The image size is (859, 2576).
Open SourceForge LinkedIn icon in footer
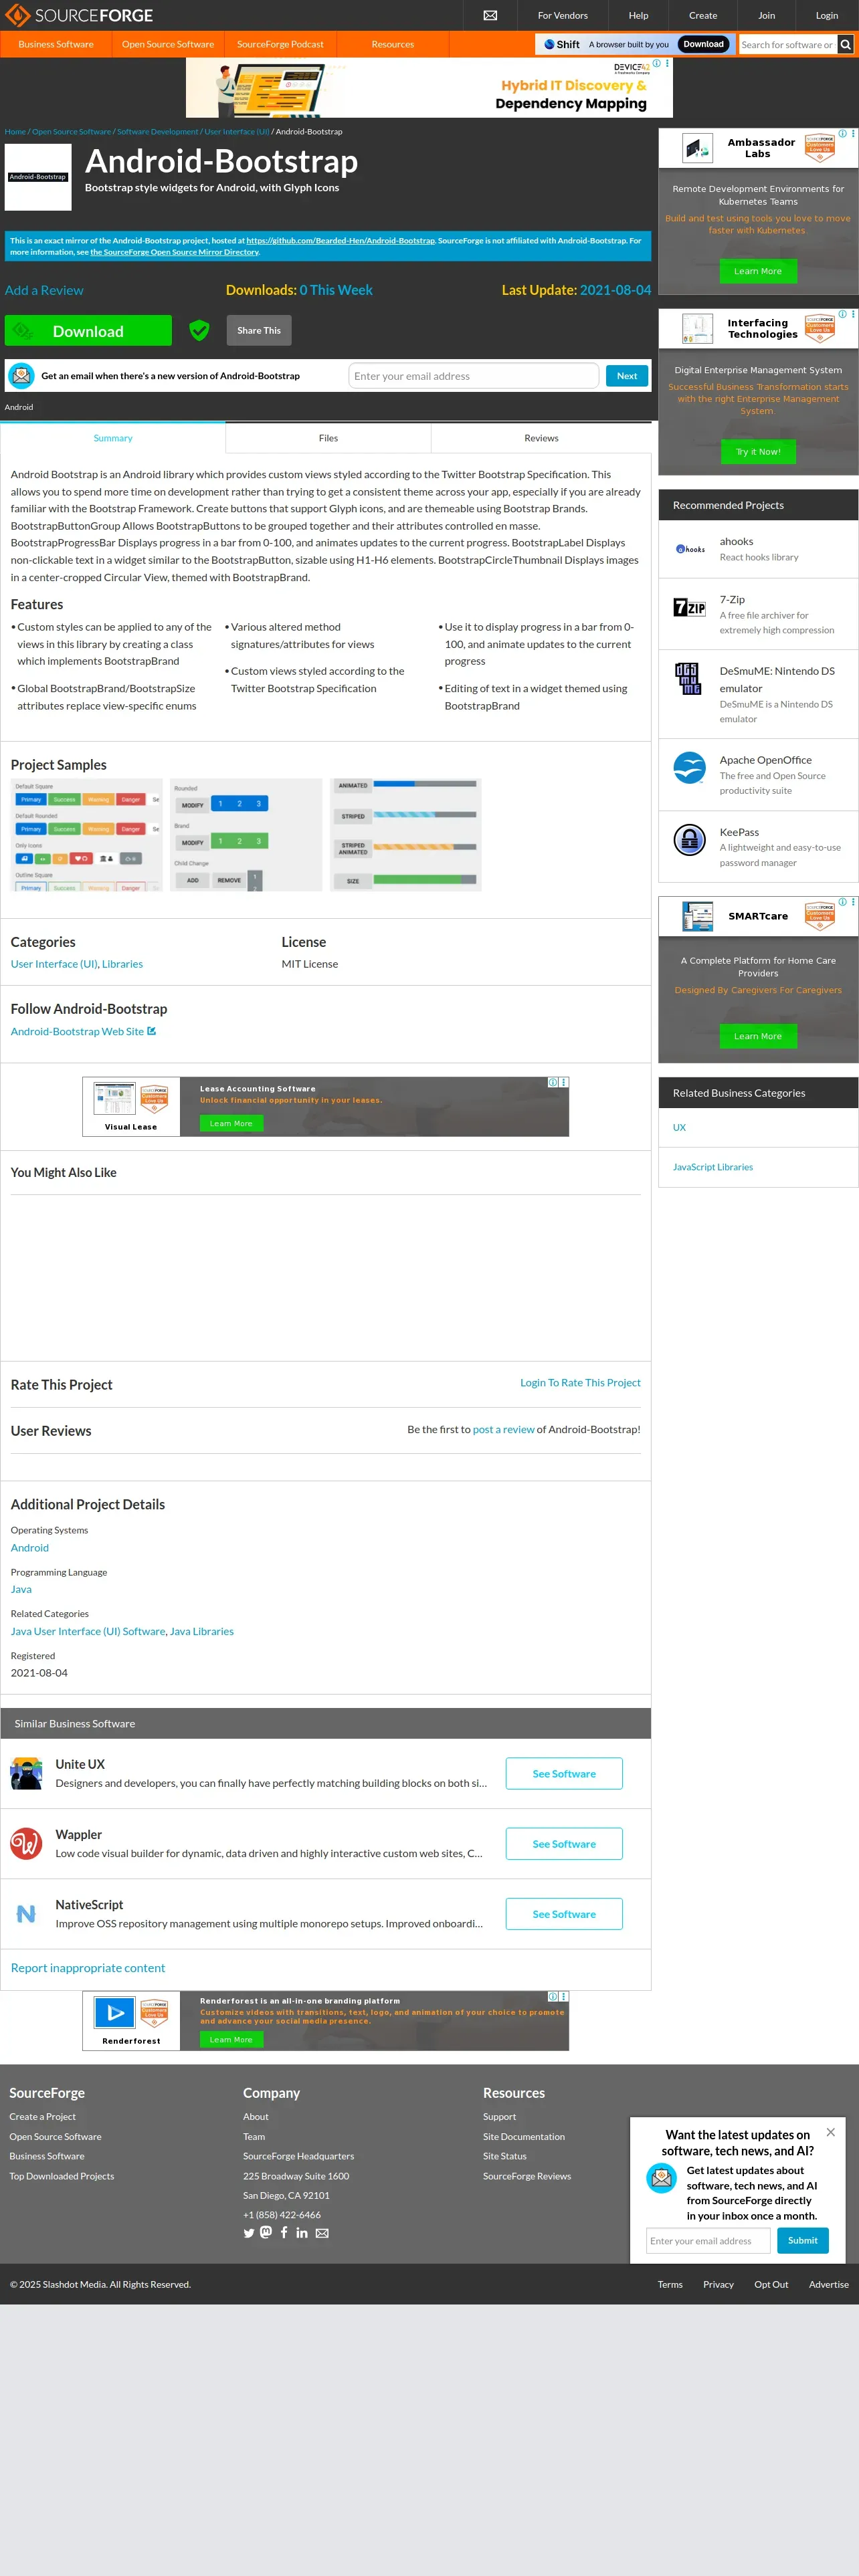pyautogui.click(x=302, y=2233)
